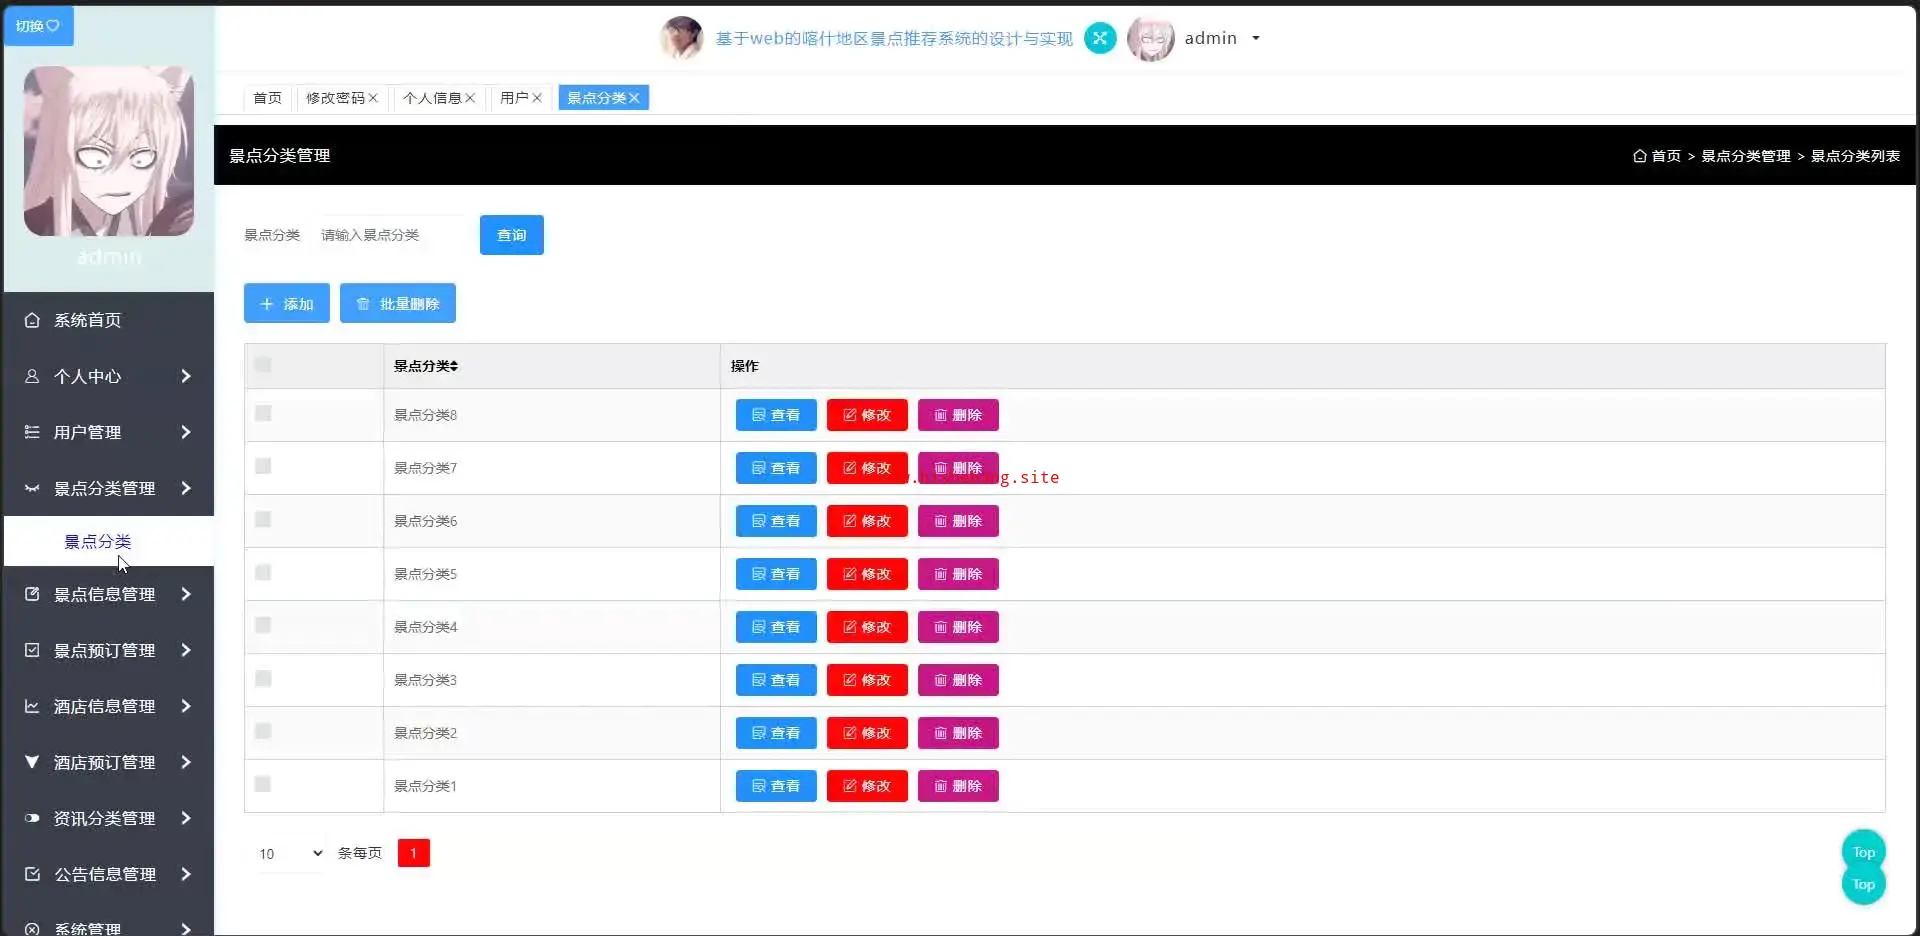Expand the 酒店预订管理 menu chevron

point(186,762)
